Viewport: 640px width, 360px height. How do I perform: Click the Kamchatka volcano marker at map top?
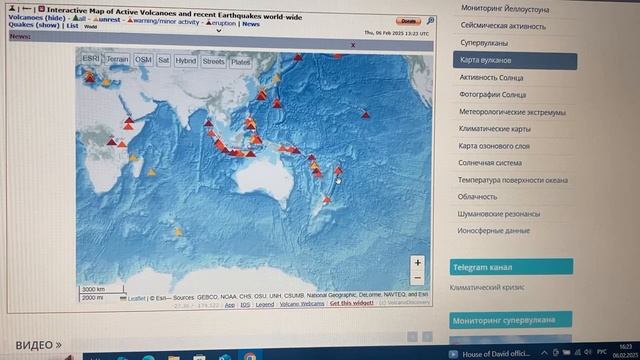tap(298, 57)
